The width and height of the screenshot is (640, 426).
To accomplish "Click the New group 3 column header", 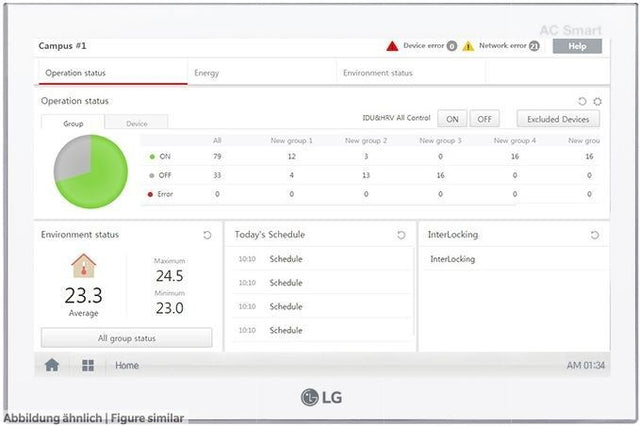I will tap(440, 140).
